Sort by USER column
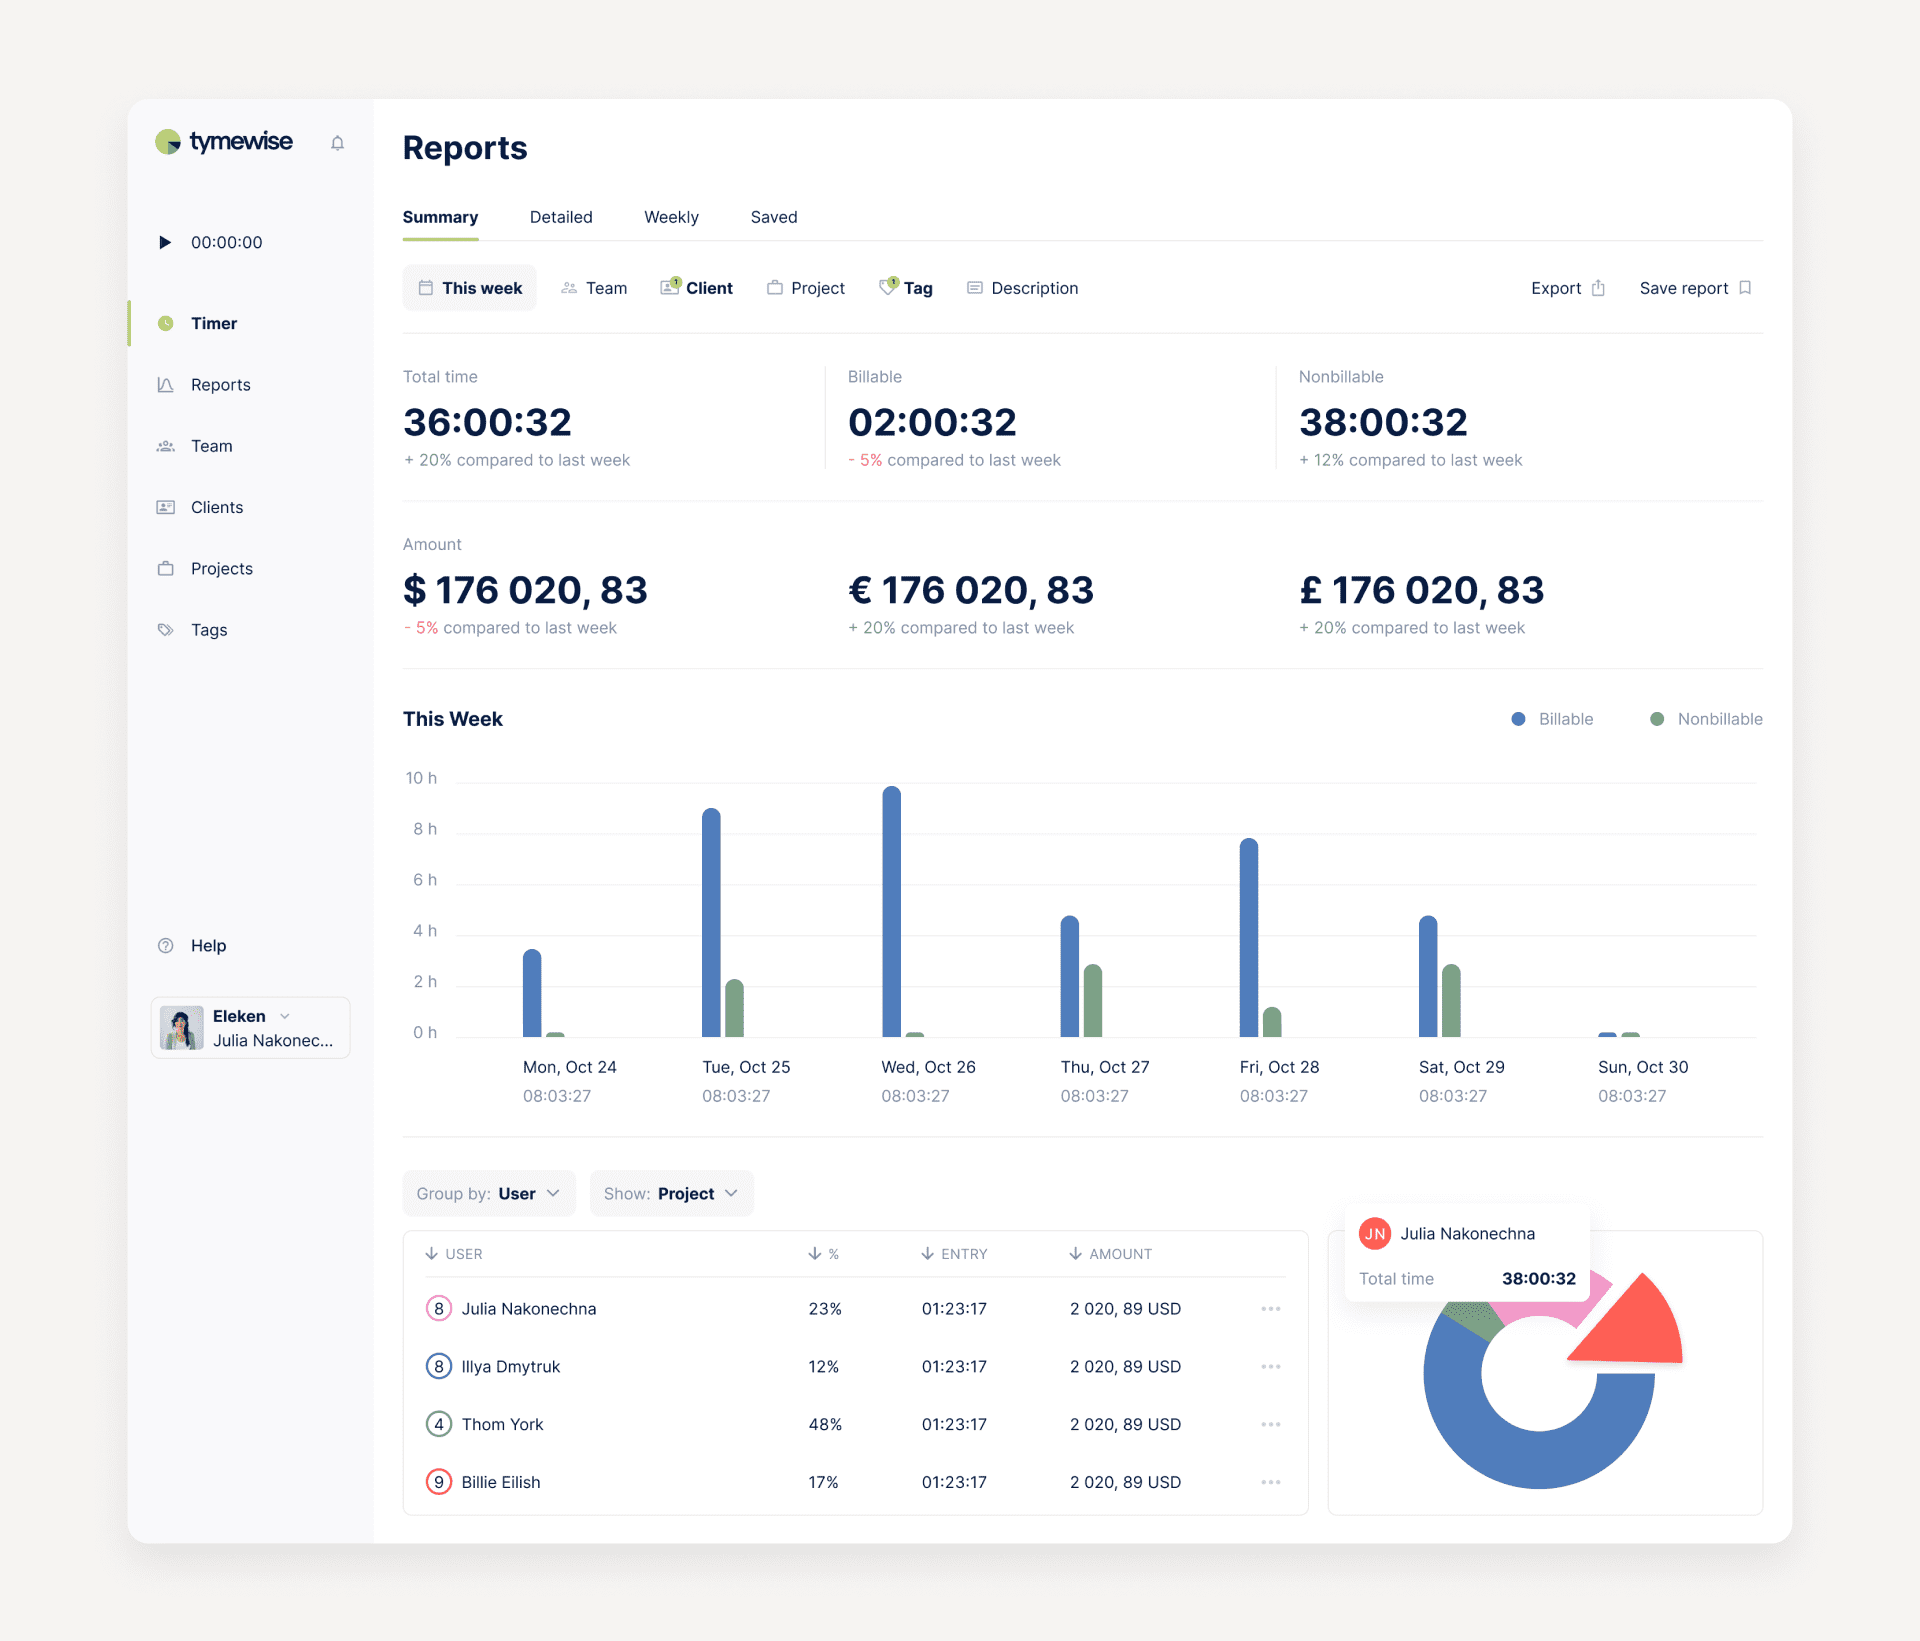 click(x=454, y=1254)
